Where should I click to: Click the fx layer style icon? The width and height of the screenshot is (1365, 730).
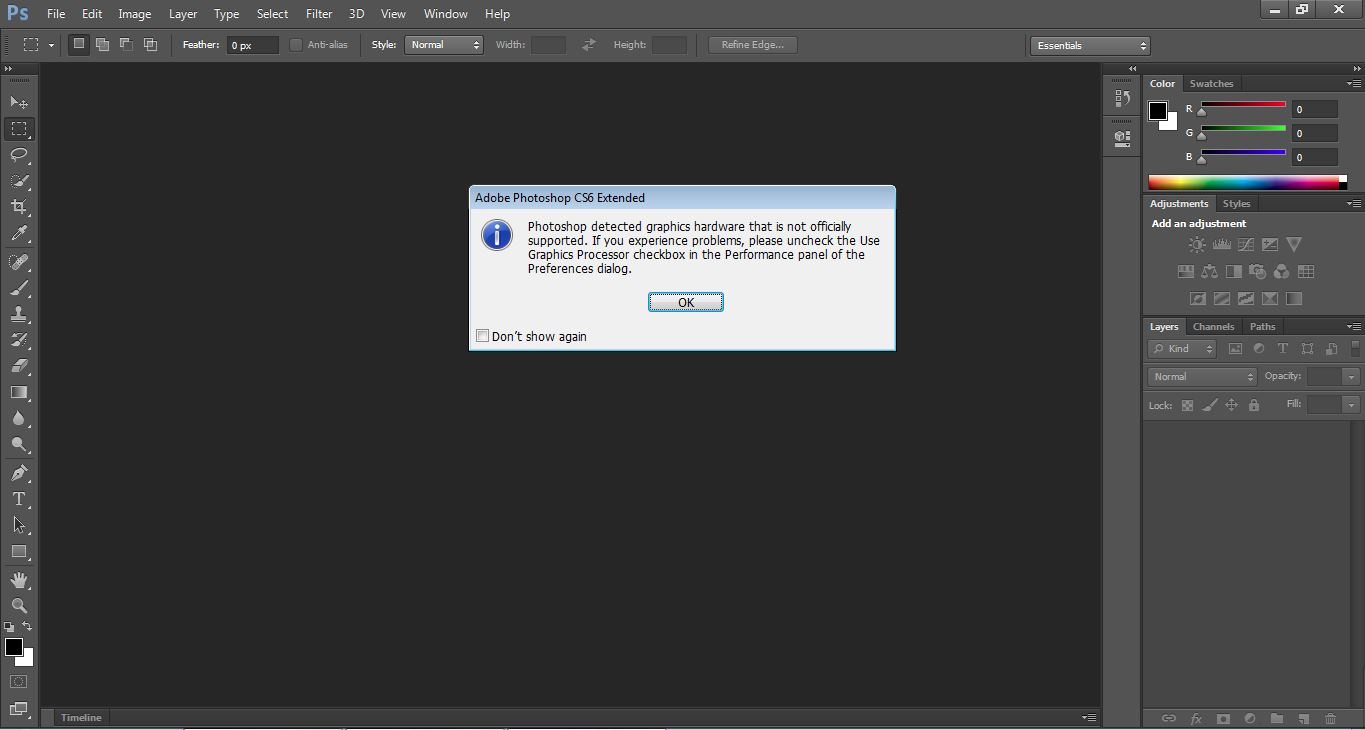[1196, 718]
